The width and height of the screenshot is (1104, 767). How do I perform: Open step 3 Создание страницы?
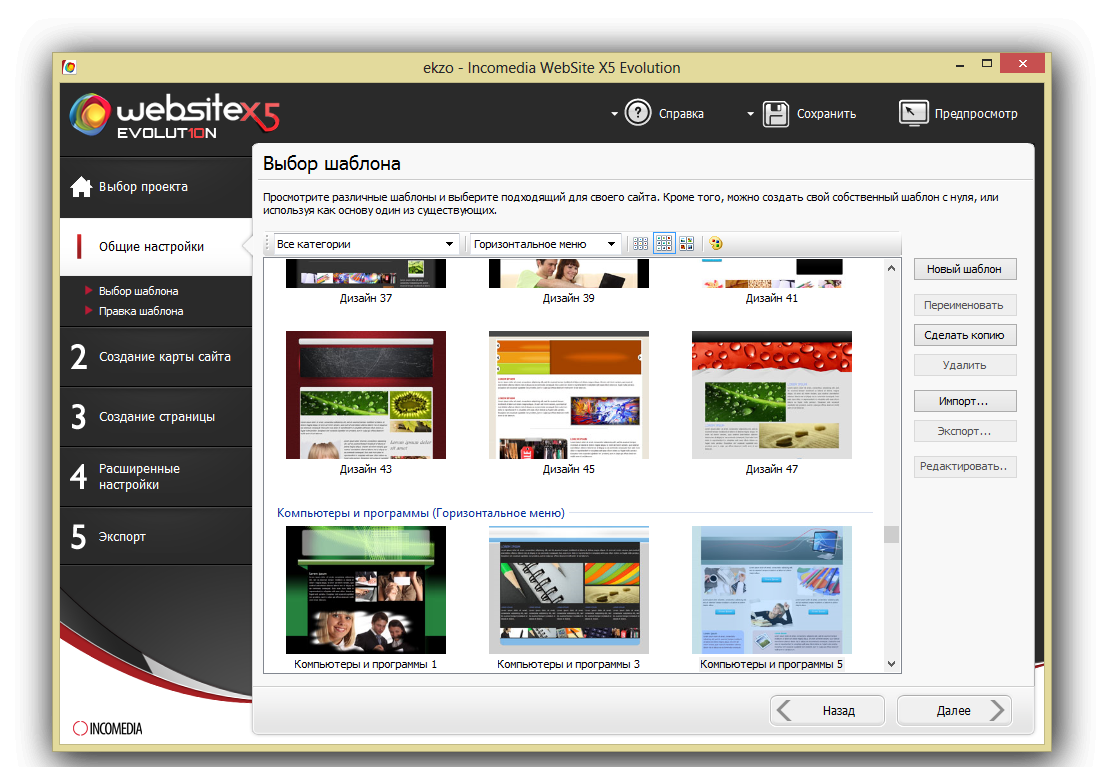[x=156, y=416]
